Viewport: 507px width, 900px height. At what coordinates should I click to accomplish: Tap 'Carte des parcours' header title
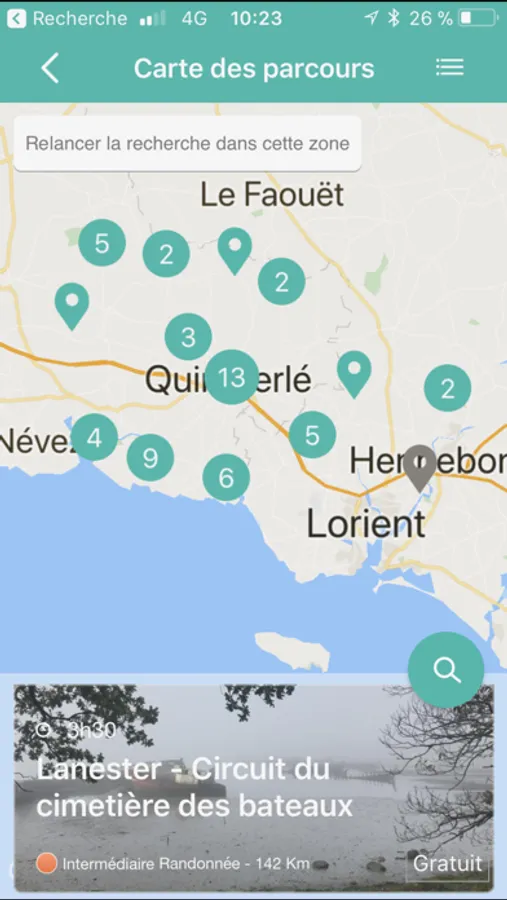pyautogui.click(x=254, y=68)
